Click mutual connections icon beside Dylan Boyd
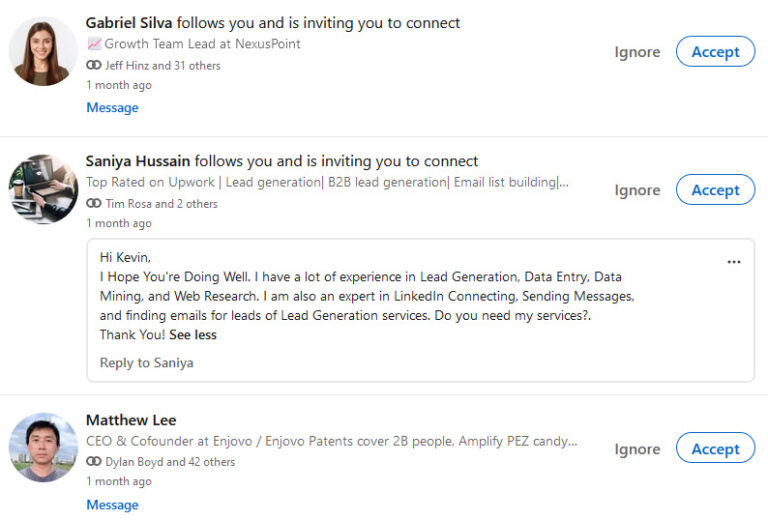Image resolution: width=768 pixels, height=520 pixels. [x=94, y=462]
